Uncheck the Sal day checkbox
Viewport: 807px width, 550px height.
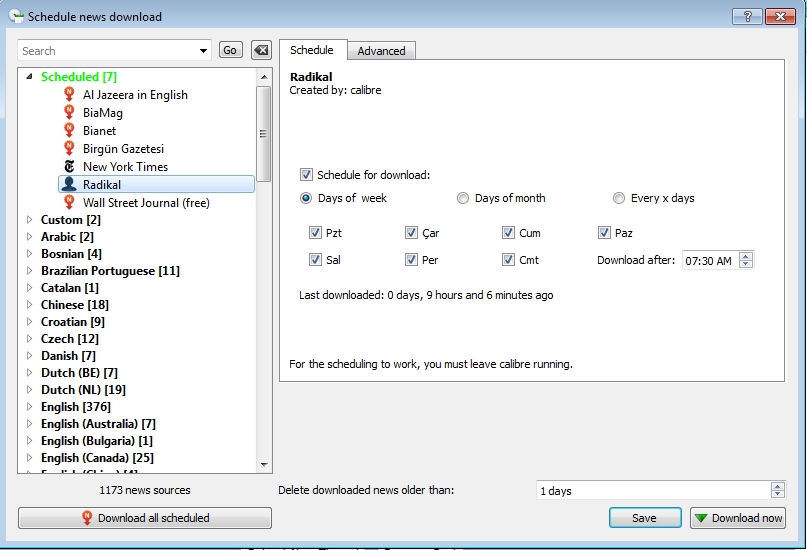click(x=315, y=259)
